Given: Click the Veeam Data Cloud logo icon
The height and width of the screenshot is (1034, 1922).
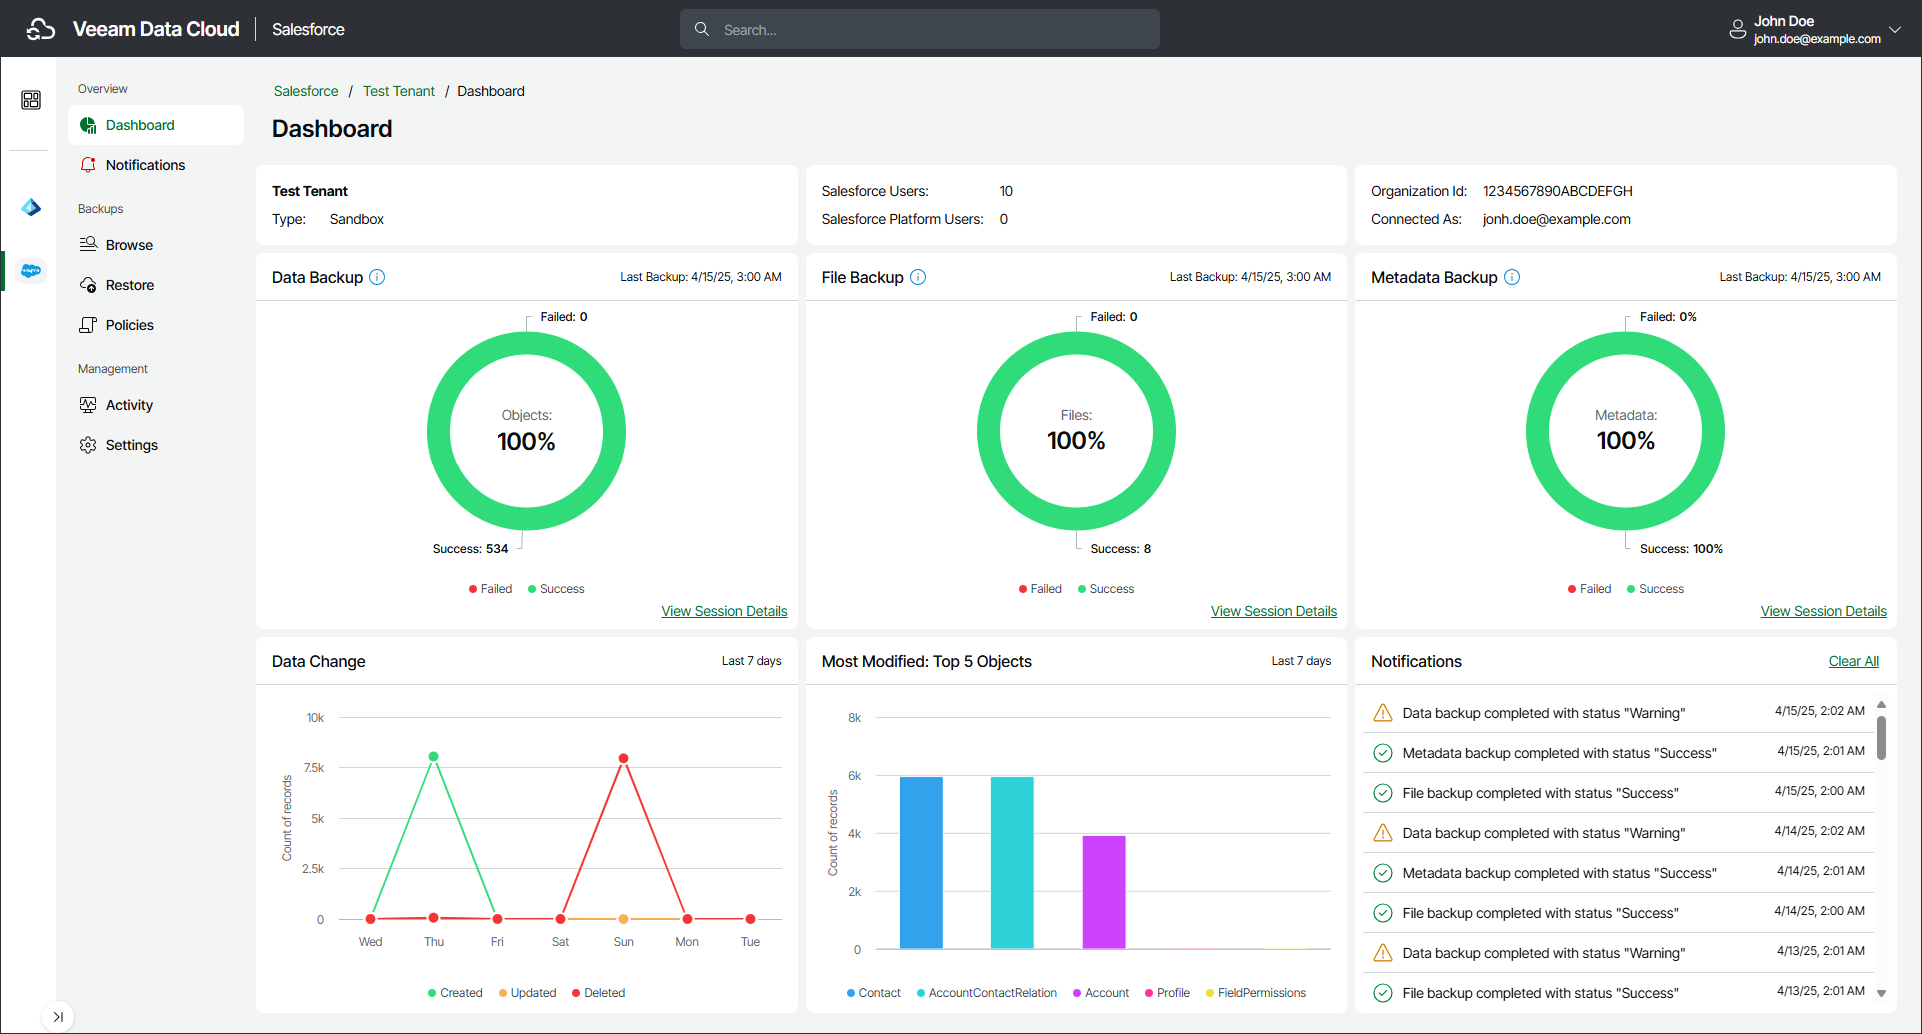Looking at the screenshot, I should point(41,29).
